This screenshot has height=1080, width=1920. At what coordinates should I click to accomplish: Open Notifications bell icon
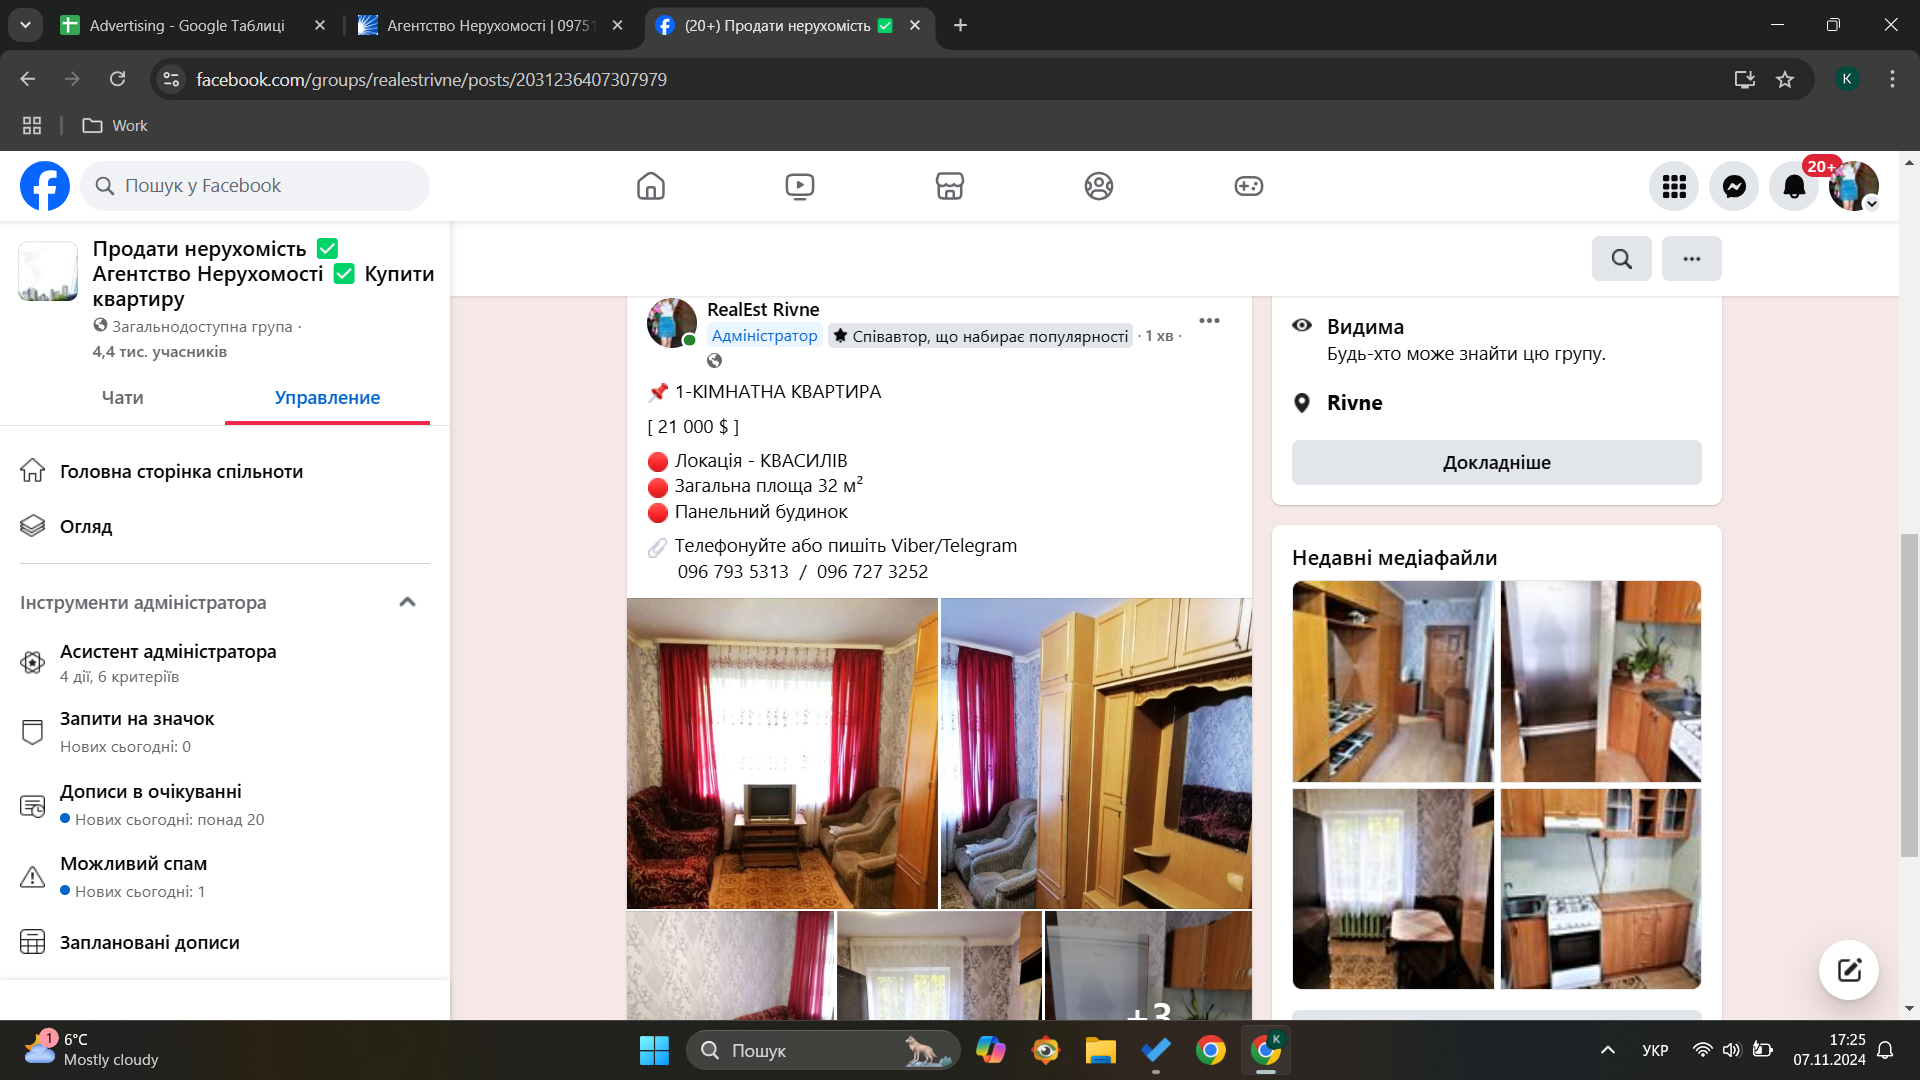(x=1794, y=186)
